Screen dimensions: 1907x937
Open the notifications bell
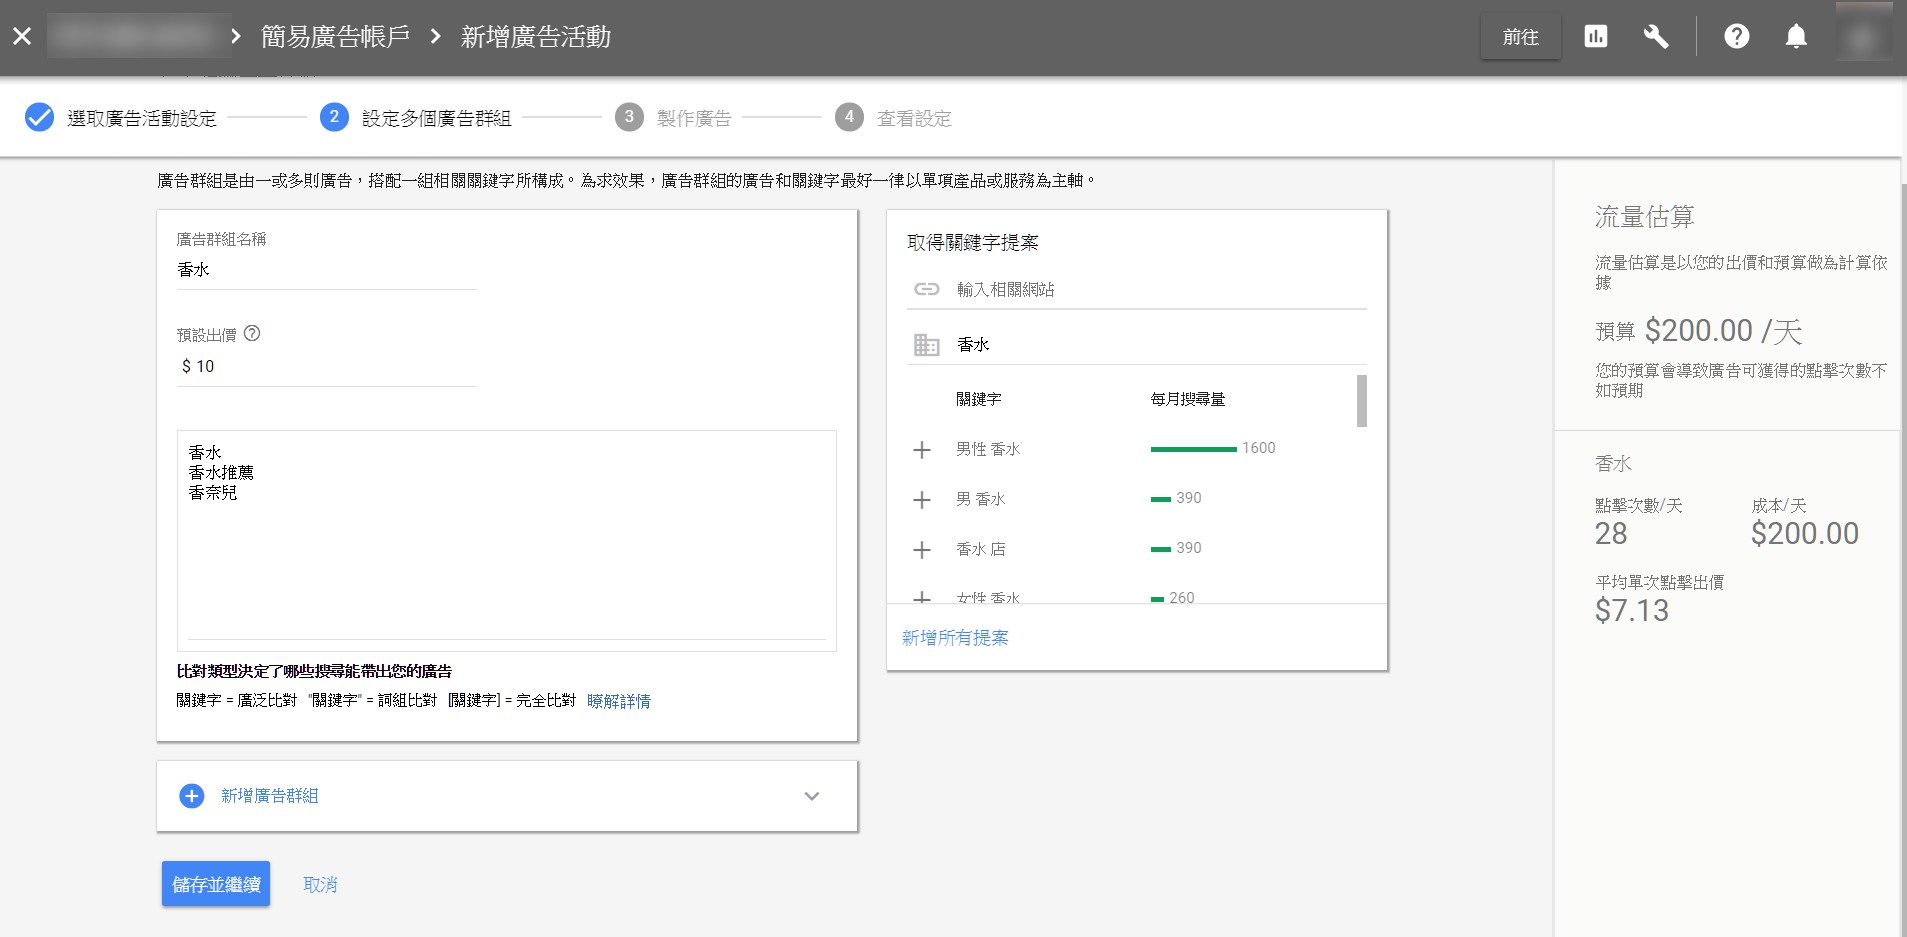click(x=1796, y=37)
